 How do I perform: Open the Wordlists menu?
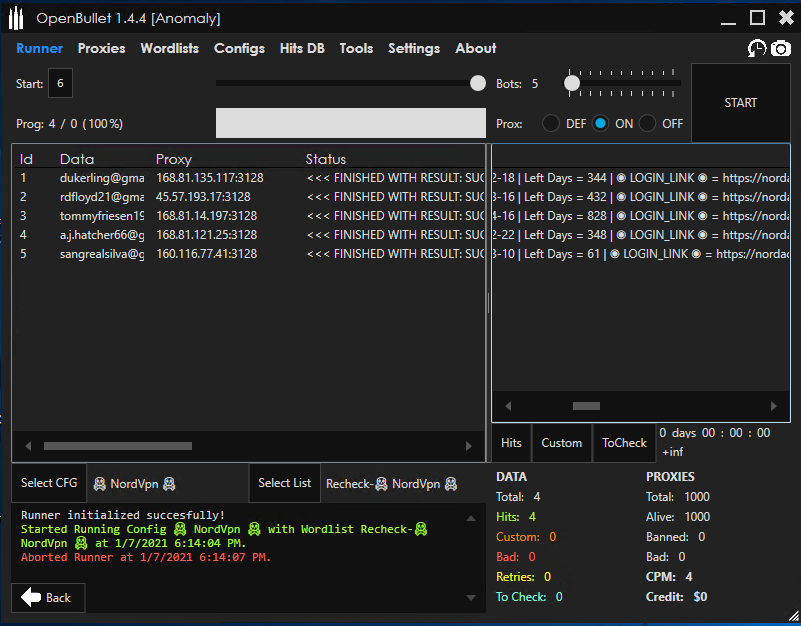[169, 48]
